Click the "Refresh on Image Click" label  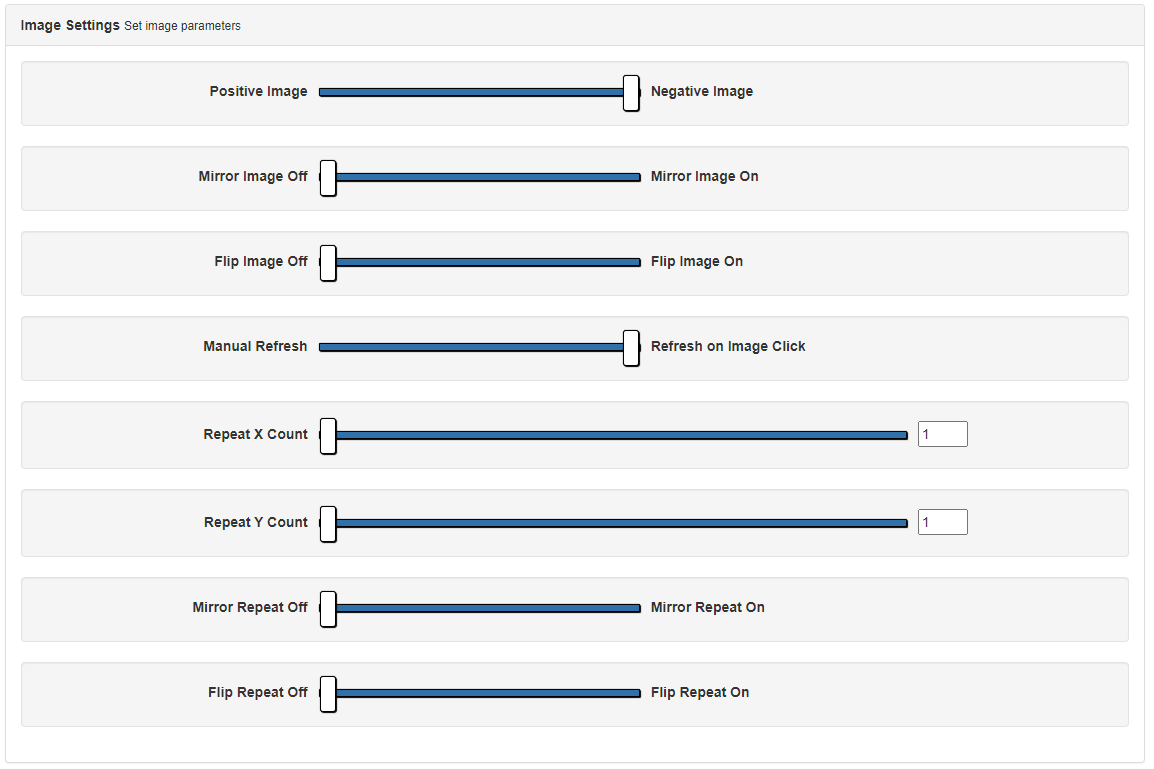[728, 346]
